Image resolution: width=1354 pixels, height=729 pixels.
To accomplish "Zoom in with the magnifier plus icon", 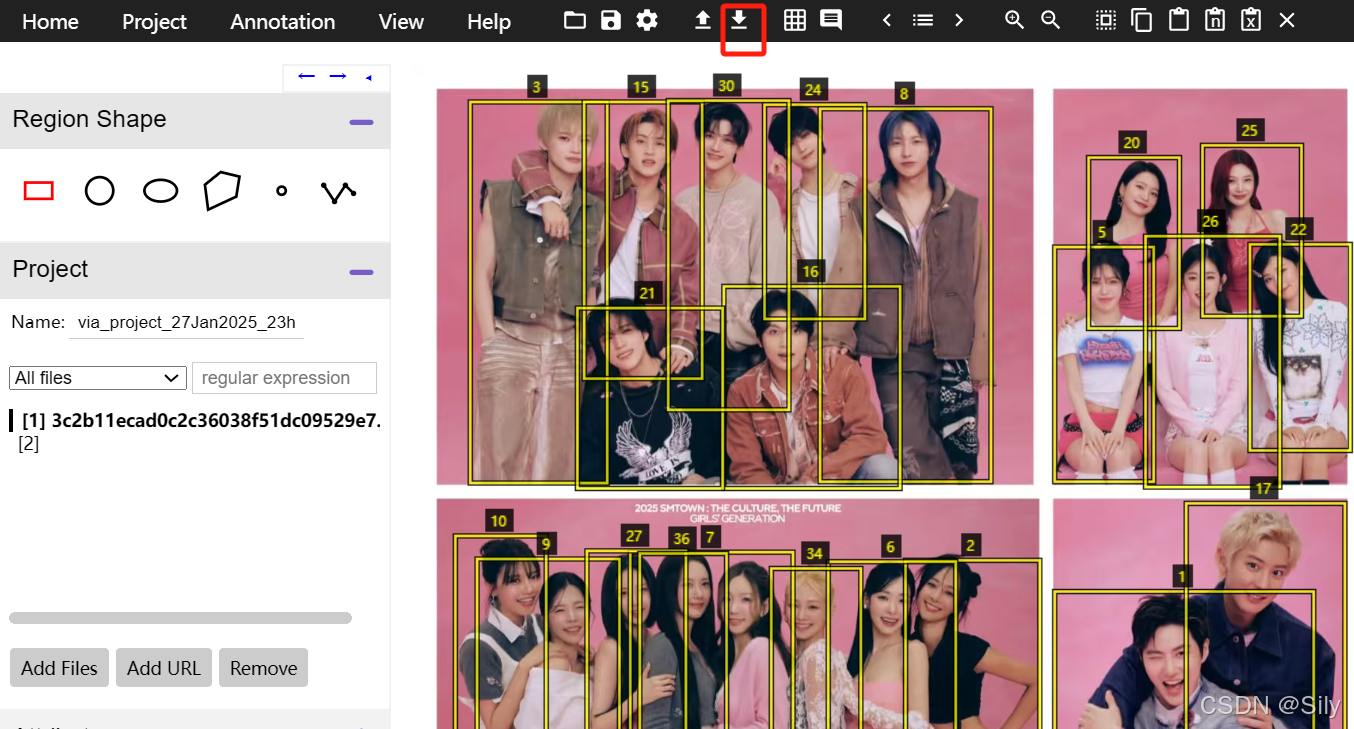I will pyautogui.click(x=1015, y=20).
